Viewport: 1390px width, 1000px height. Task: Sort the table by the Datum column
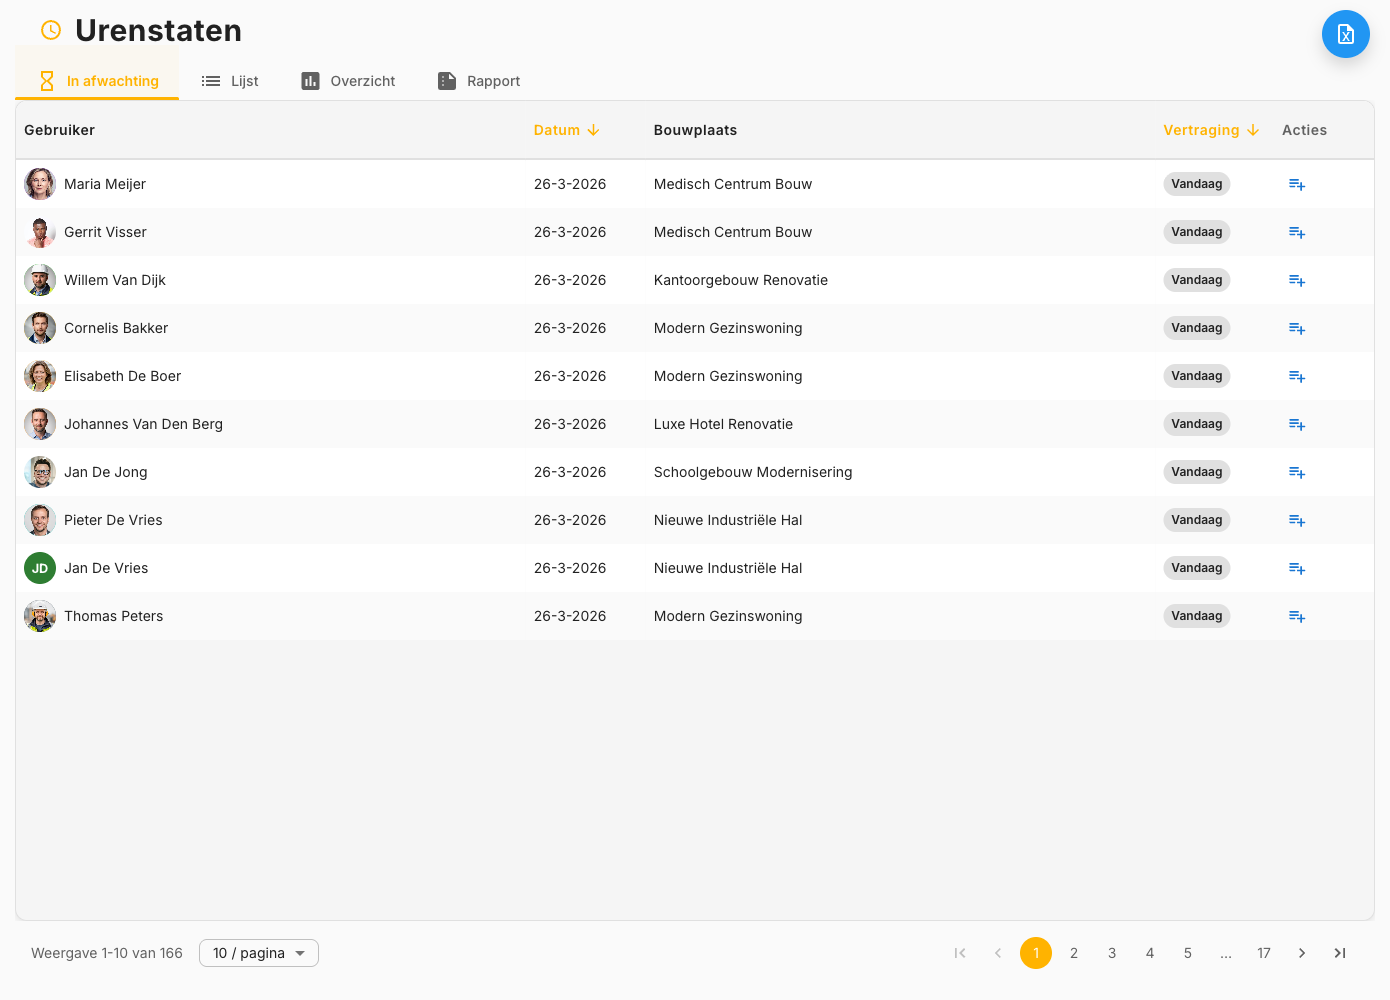click(558, 130)
